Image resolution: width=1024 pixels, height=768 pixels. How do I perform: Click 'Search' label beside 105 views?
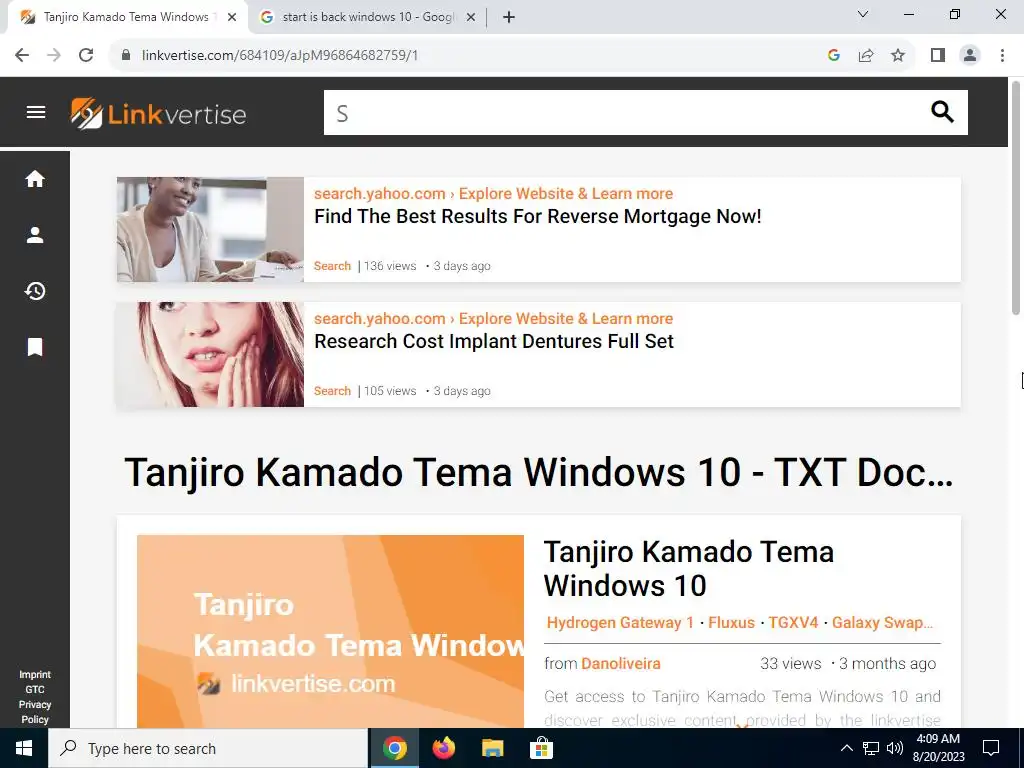pyautogui.click(x=332, y=391)
